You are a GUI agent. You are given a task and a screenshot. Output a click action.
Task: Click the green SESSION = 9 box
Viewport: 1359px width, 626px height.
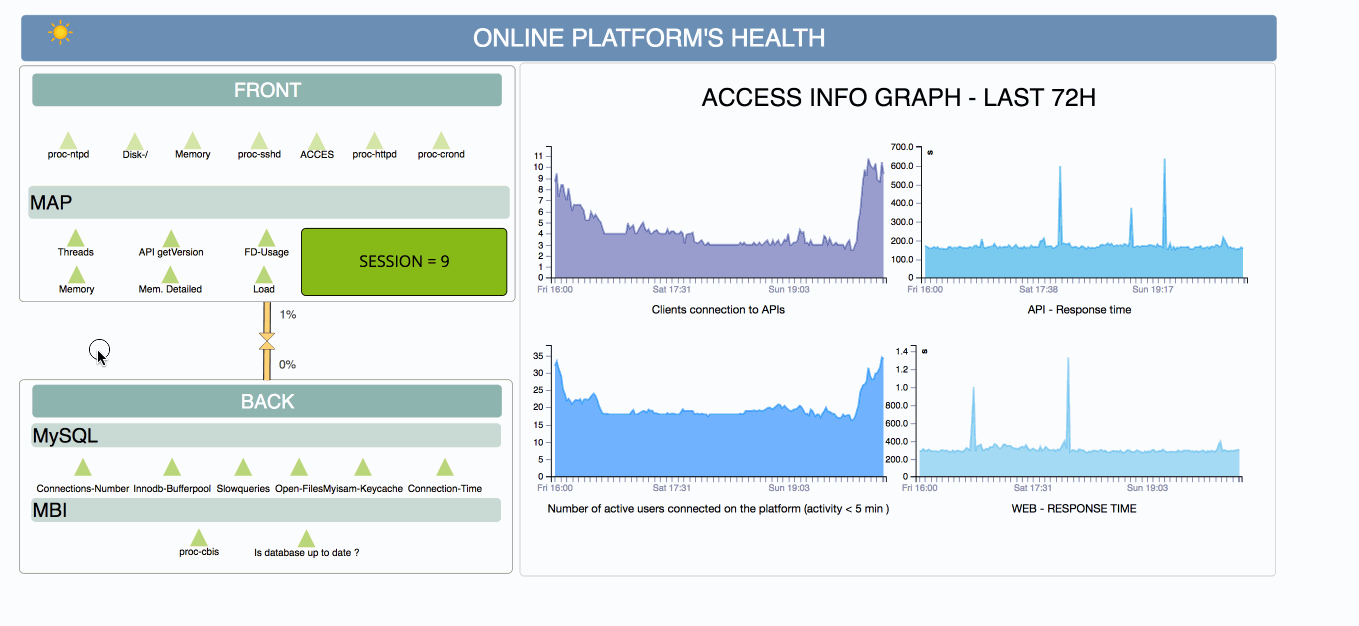[404, 262]
